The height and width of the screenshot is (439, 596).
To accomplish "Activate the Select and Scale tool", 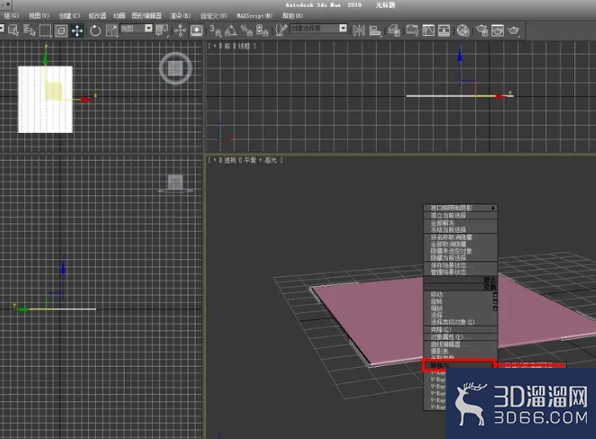I will point(111,31).
